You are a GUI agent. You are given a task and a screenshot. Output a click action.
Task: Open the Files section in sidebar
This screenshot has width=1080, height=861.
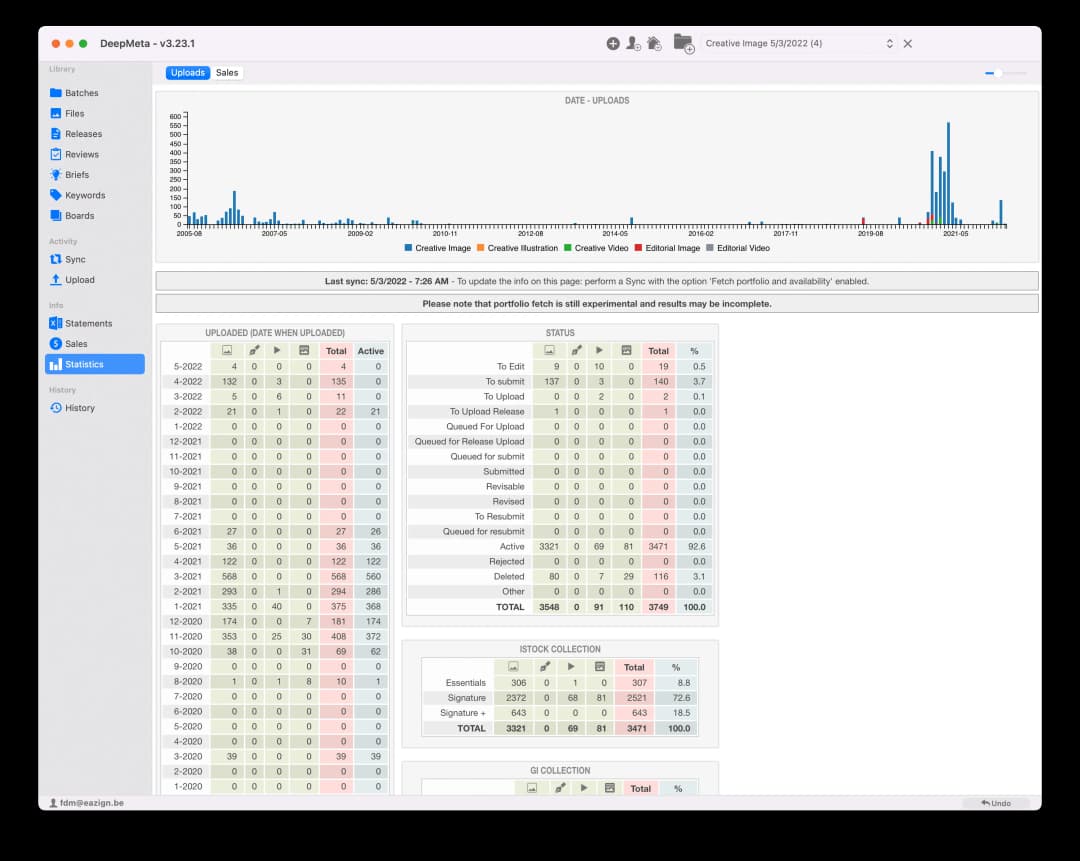68,114
